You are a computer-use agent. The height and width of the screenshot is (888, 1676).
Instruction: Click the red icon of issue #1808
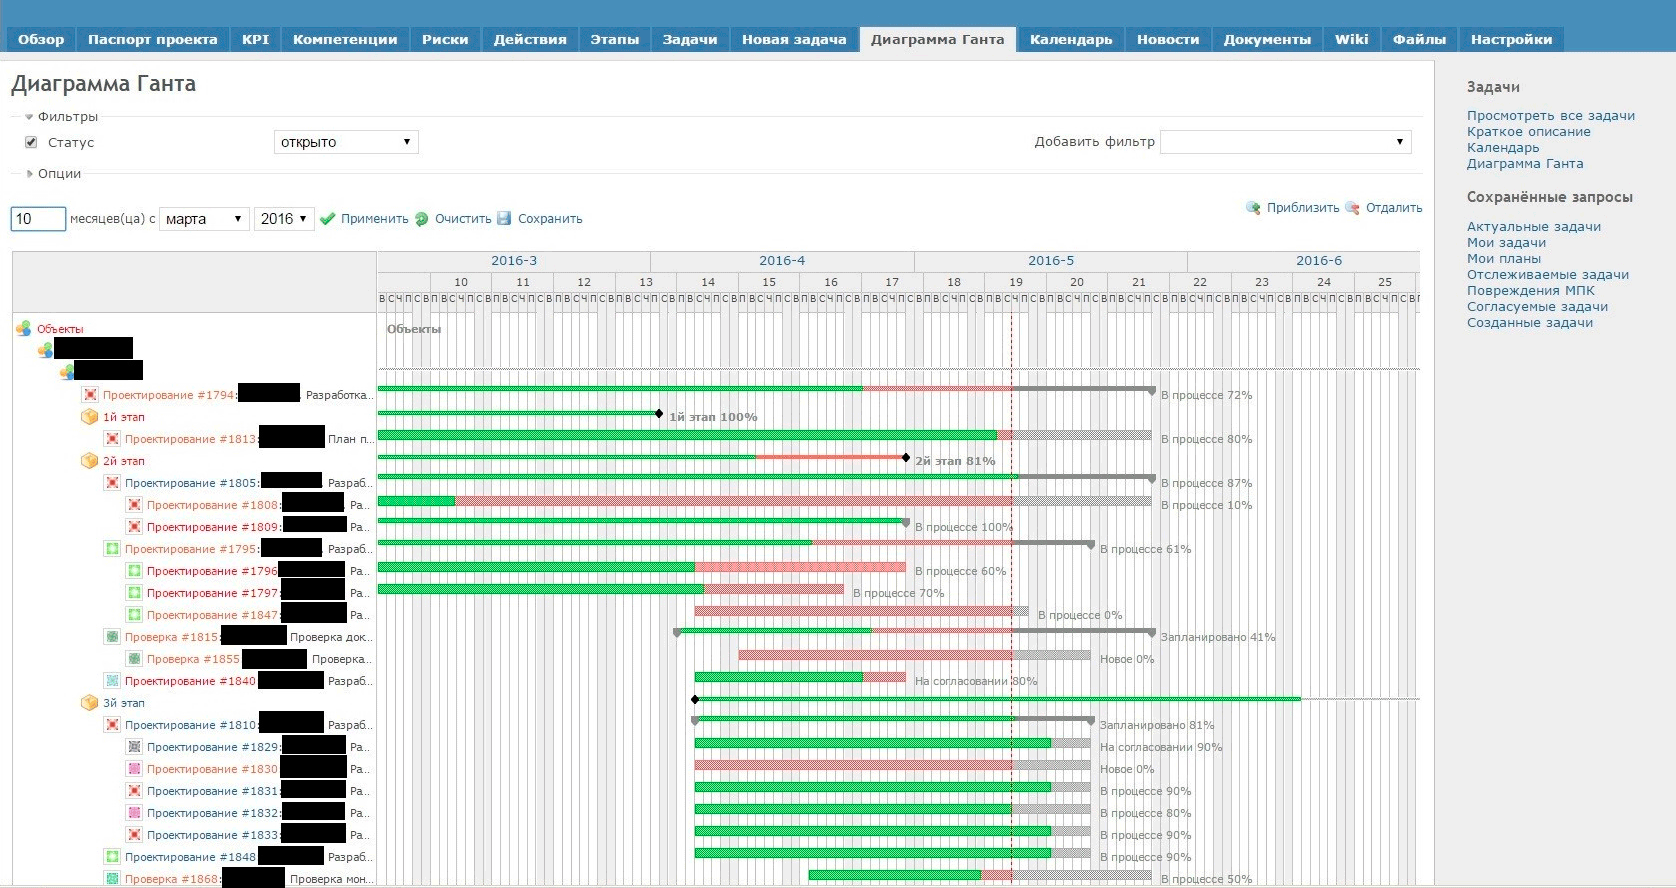134,505
